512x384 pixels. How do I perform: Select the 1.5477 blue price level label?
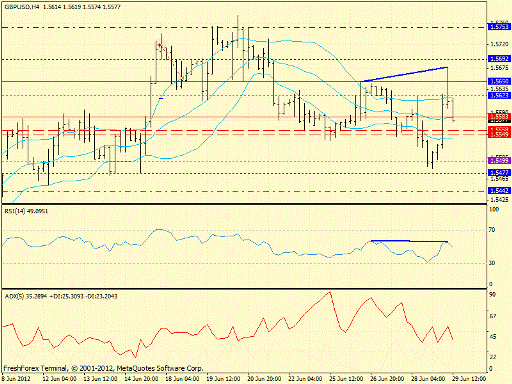pyautogui.click(x=499, y=173)
